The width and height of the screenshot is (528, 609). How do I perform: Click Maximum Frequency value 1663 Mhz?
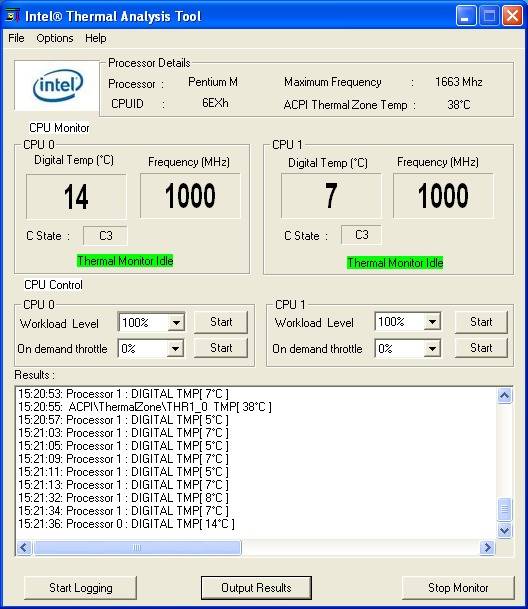coord(458,82)
